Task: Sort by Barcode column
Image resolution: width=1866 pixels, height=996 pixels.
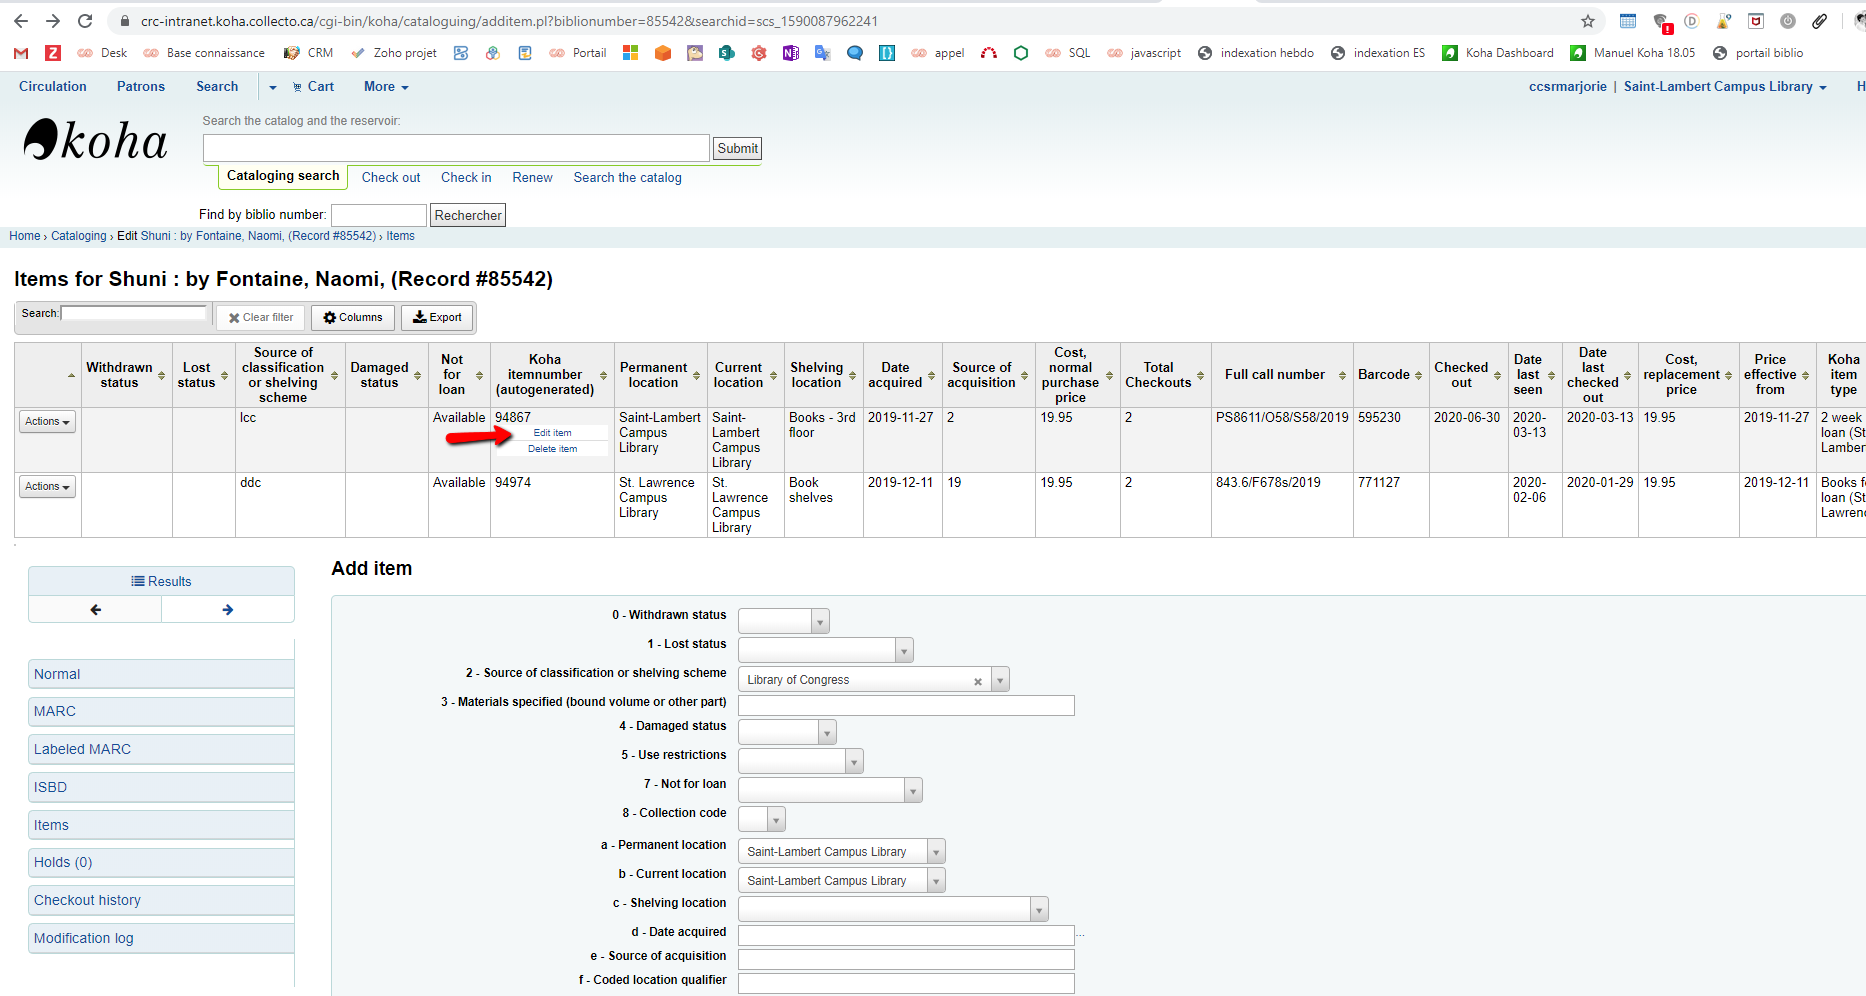Action: coord(1390,375)
